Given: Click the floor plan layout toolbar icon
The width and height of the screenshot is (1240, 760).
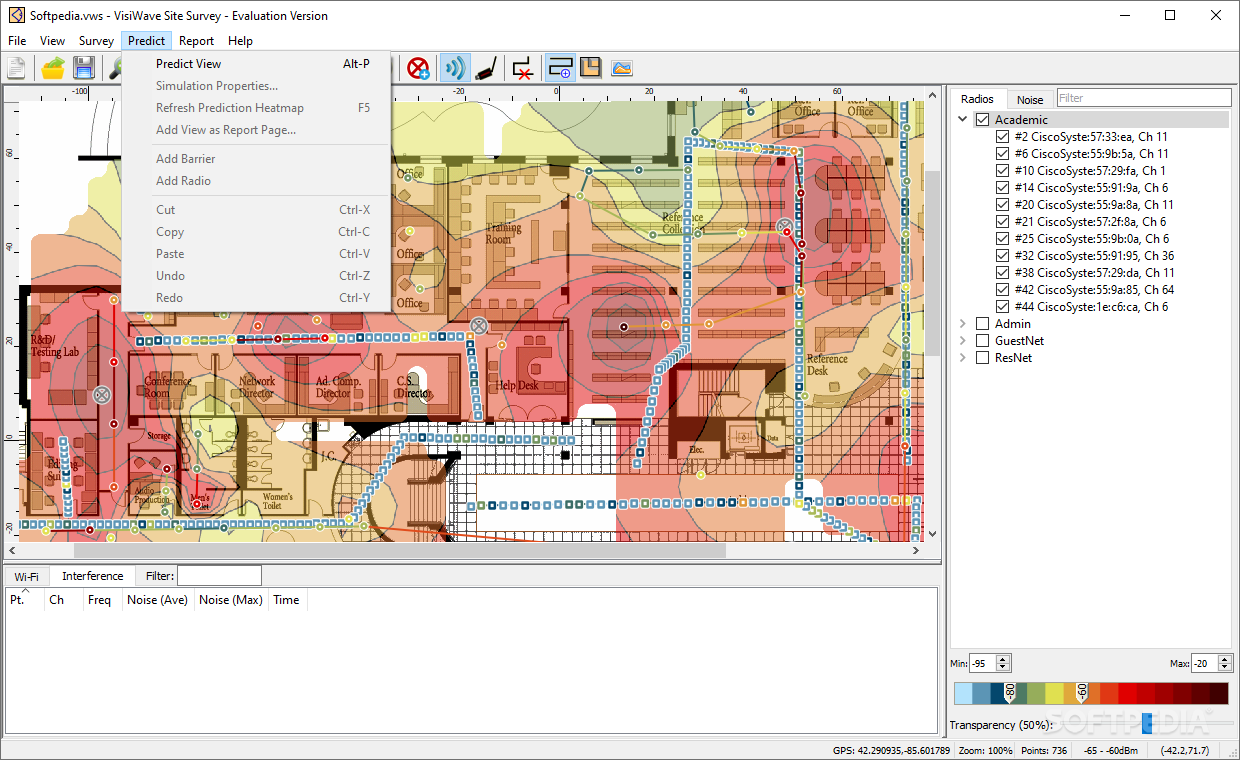Looking at the screenshot, I should click(x=590, y=68).
